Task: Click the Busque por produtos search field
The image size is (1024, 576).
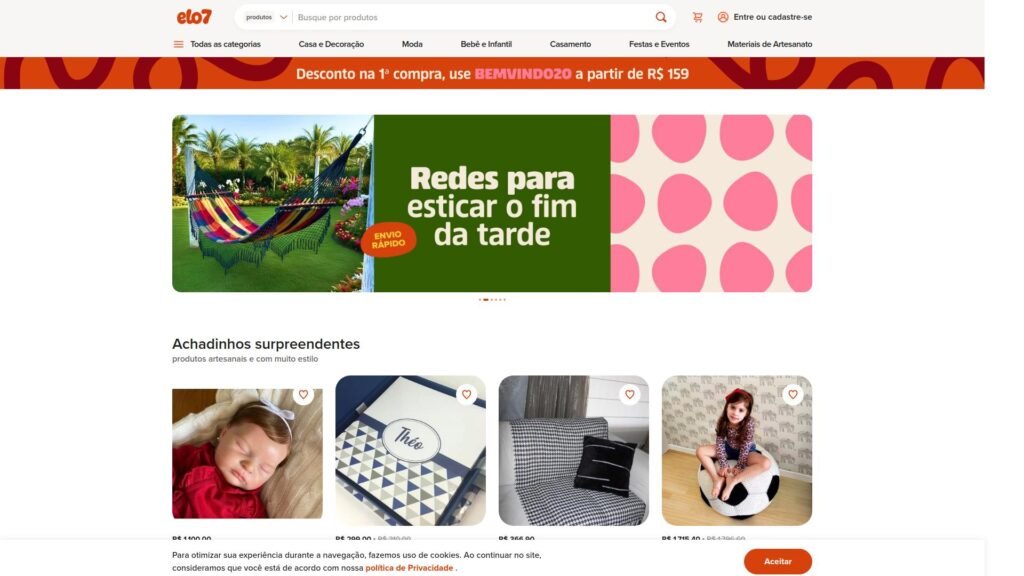Action: 473,18
